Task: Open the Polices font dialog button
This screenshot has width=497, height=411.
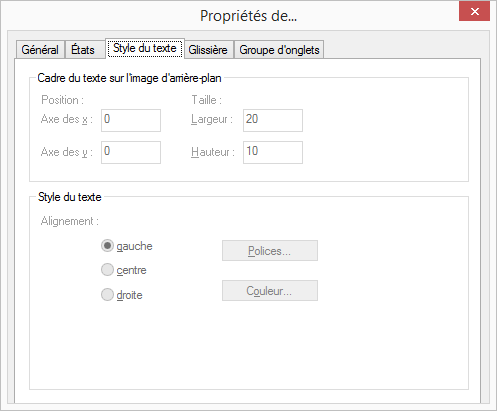Action: click(270, 251)
